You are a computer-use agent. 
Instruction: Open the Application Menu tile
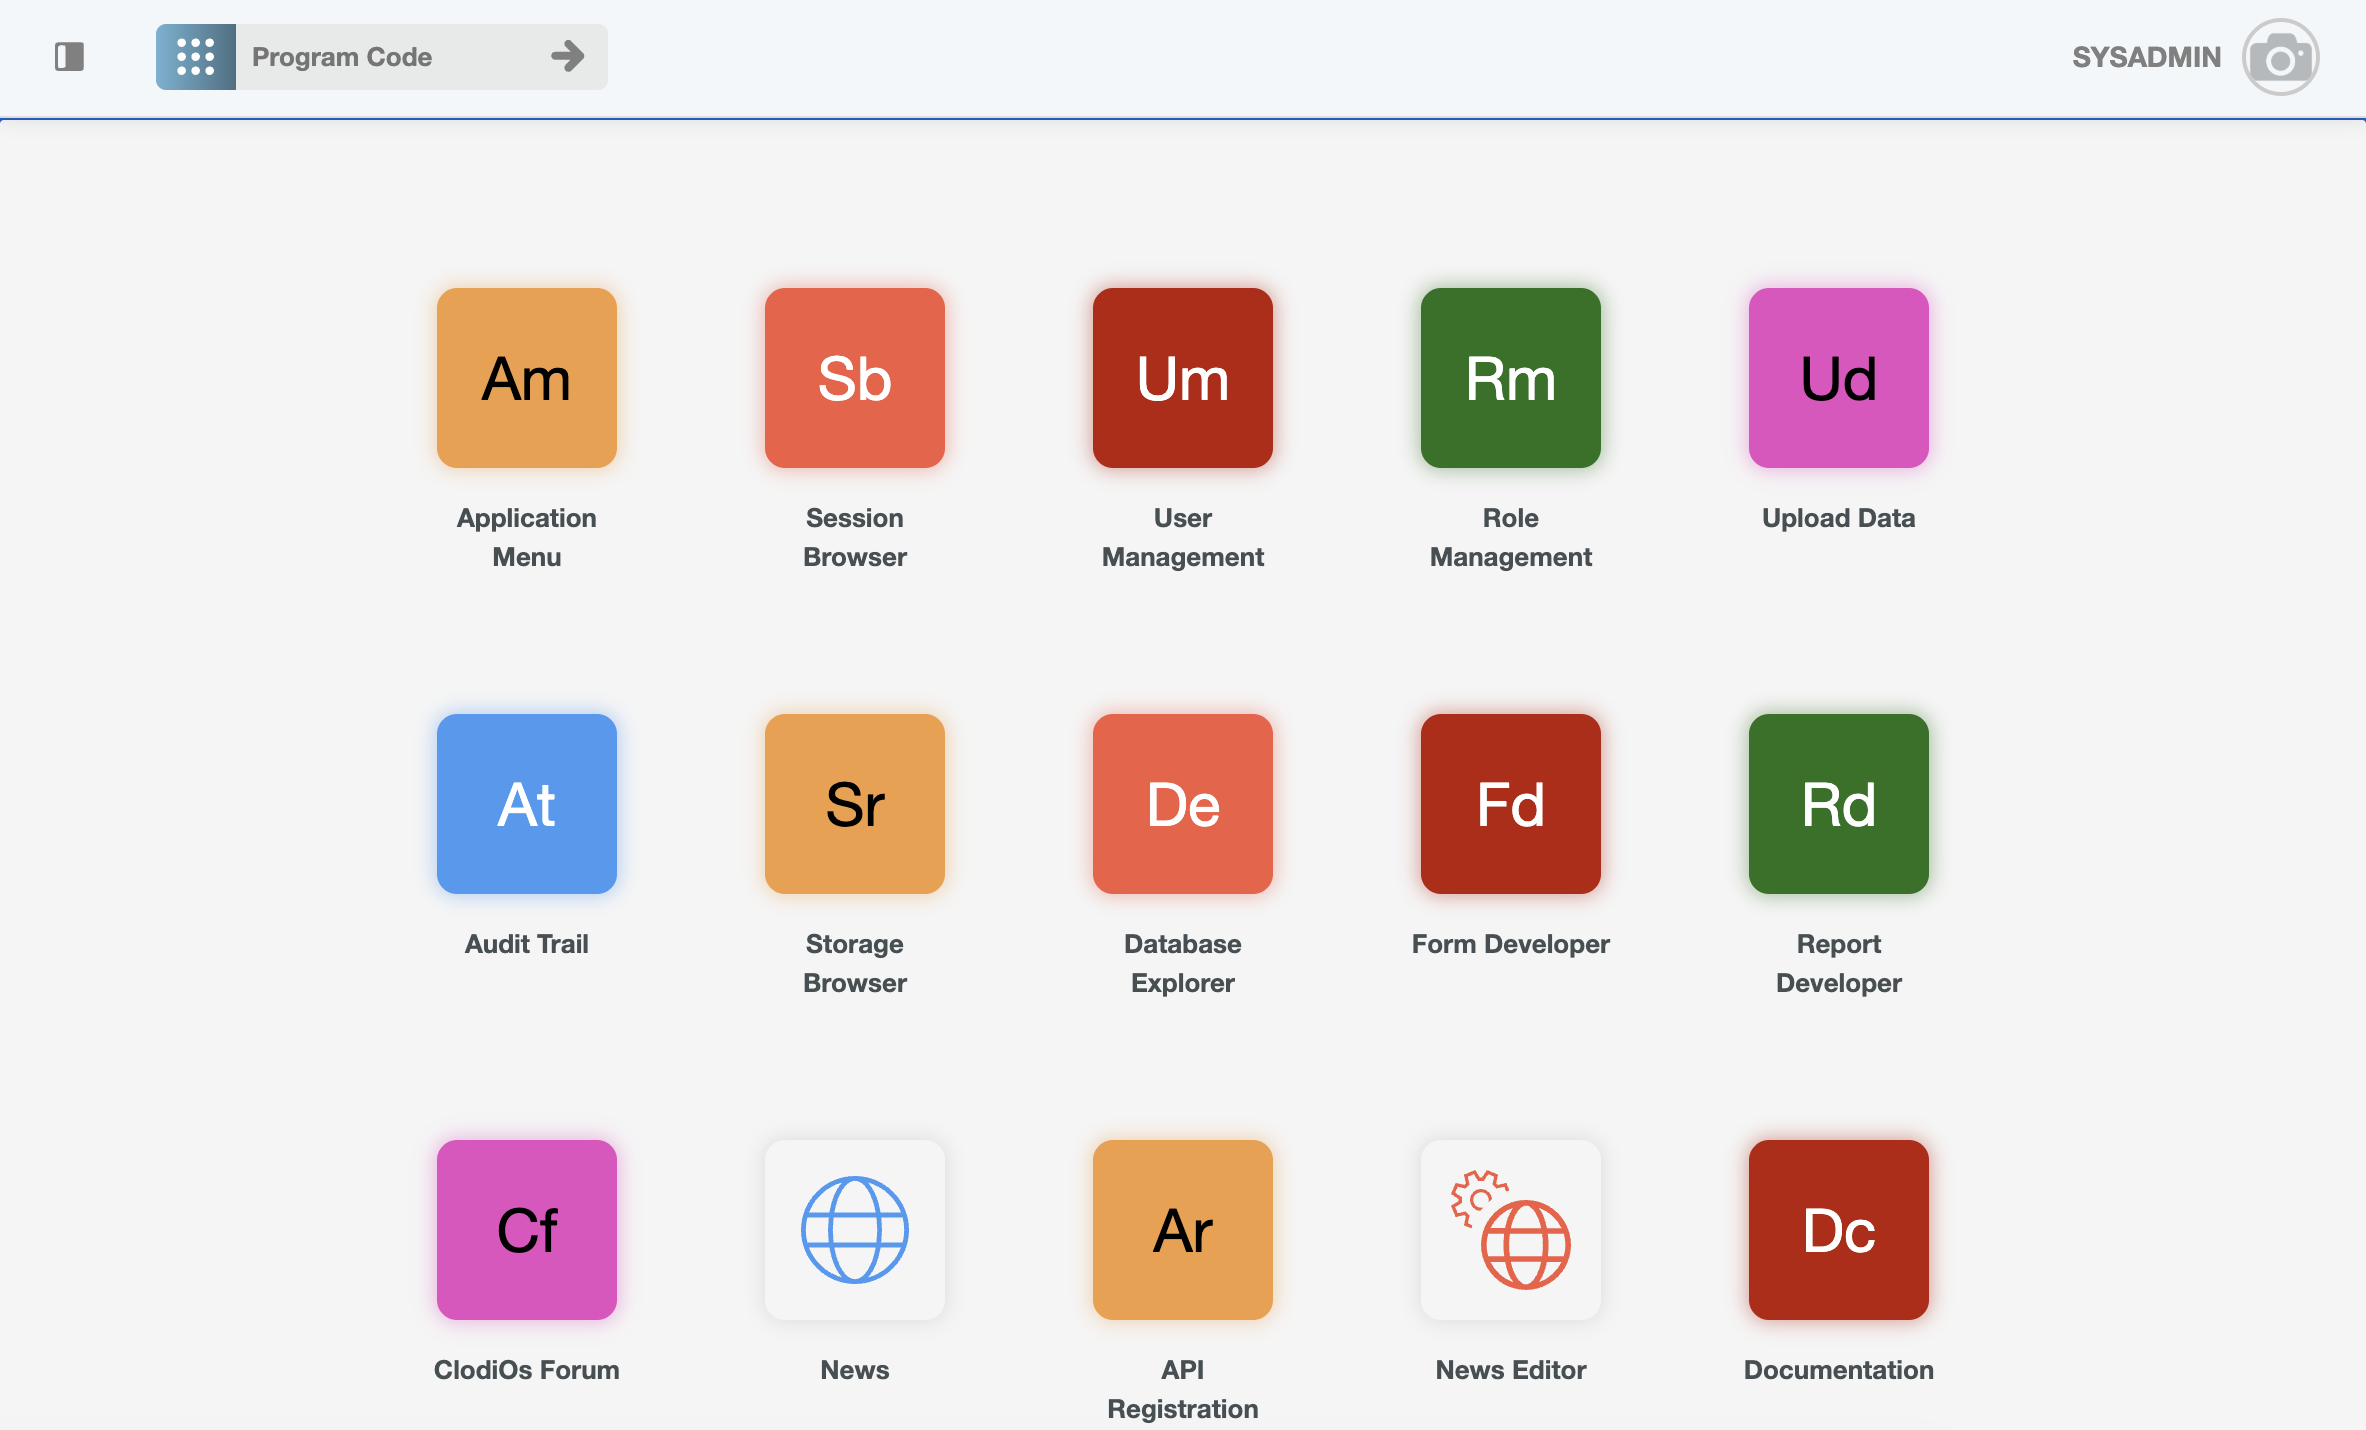point(526,378)
